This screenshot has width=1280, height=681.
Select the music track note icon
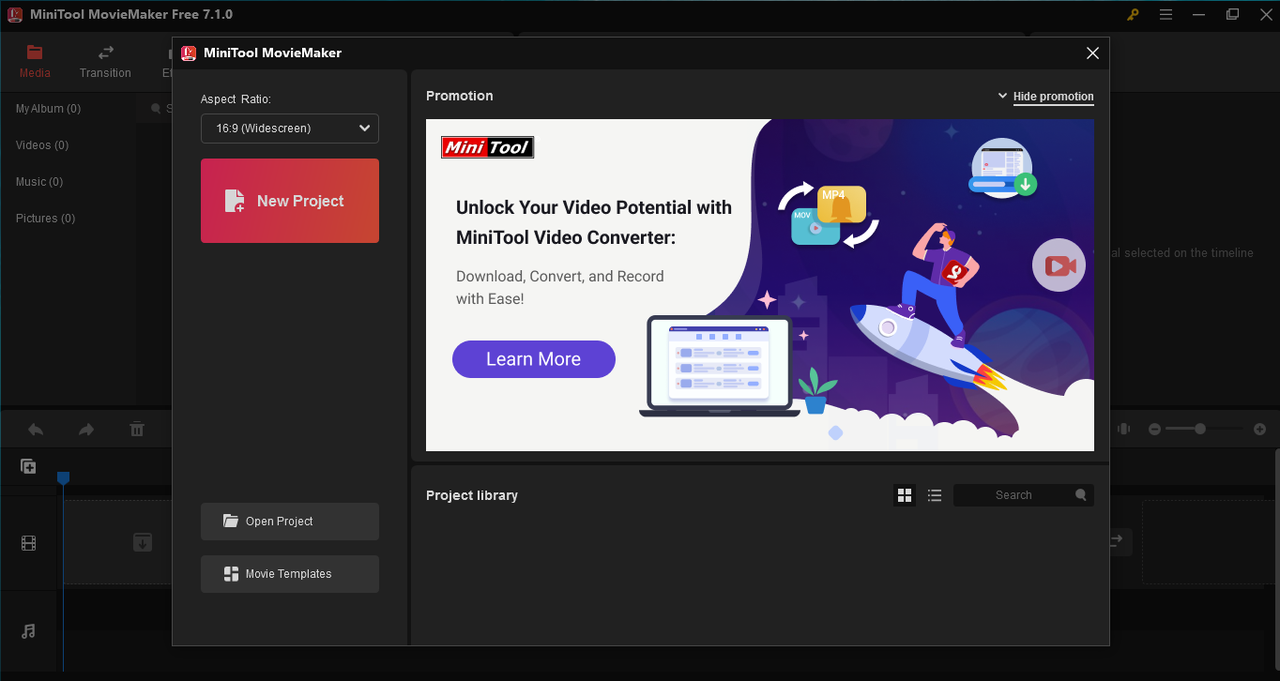pos(29,631)
